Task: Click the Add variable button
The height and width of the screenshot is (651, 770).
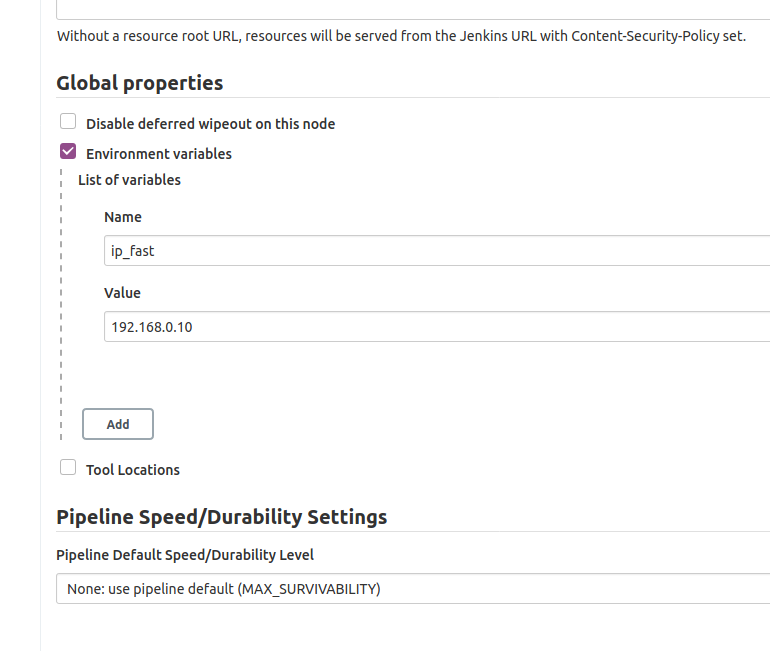Action: [x=118, y=424]
